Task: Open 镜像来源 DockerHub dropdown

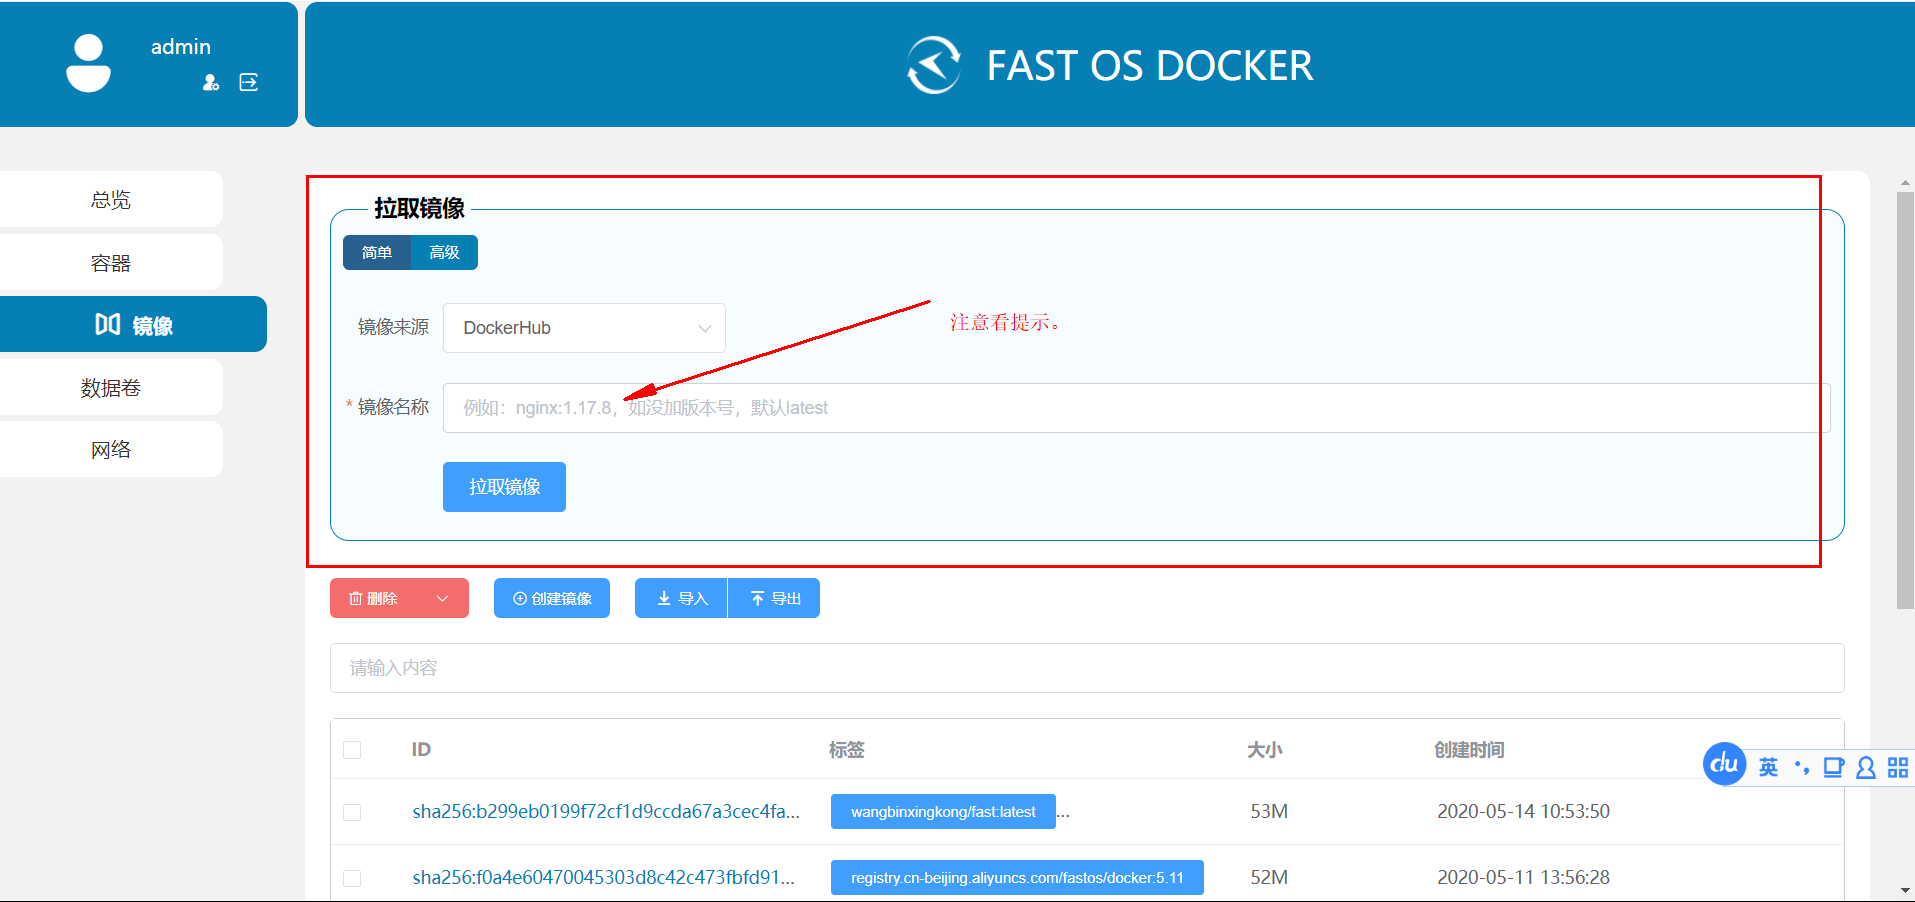Action: coord(584,328)
